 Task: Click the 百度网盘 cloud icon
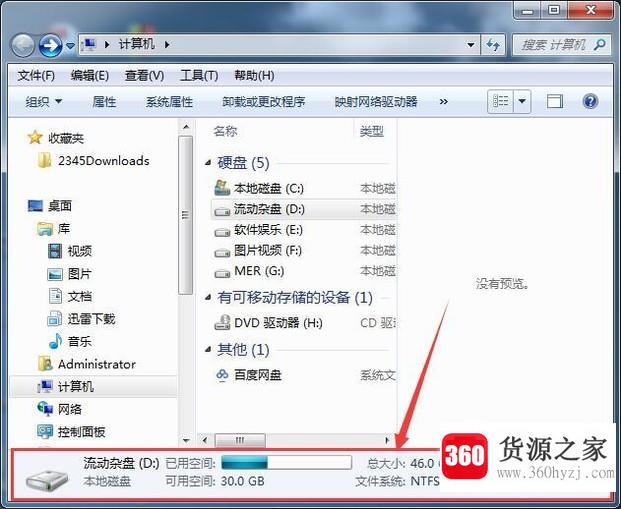click(222, 374)
